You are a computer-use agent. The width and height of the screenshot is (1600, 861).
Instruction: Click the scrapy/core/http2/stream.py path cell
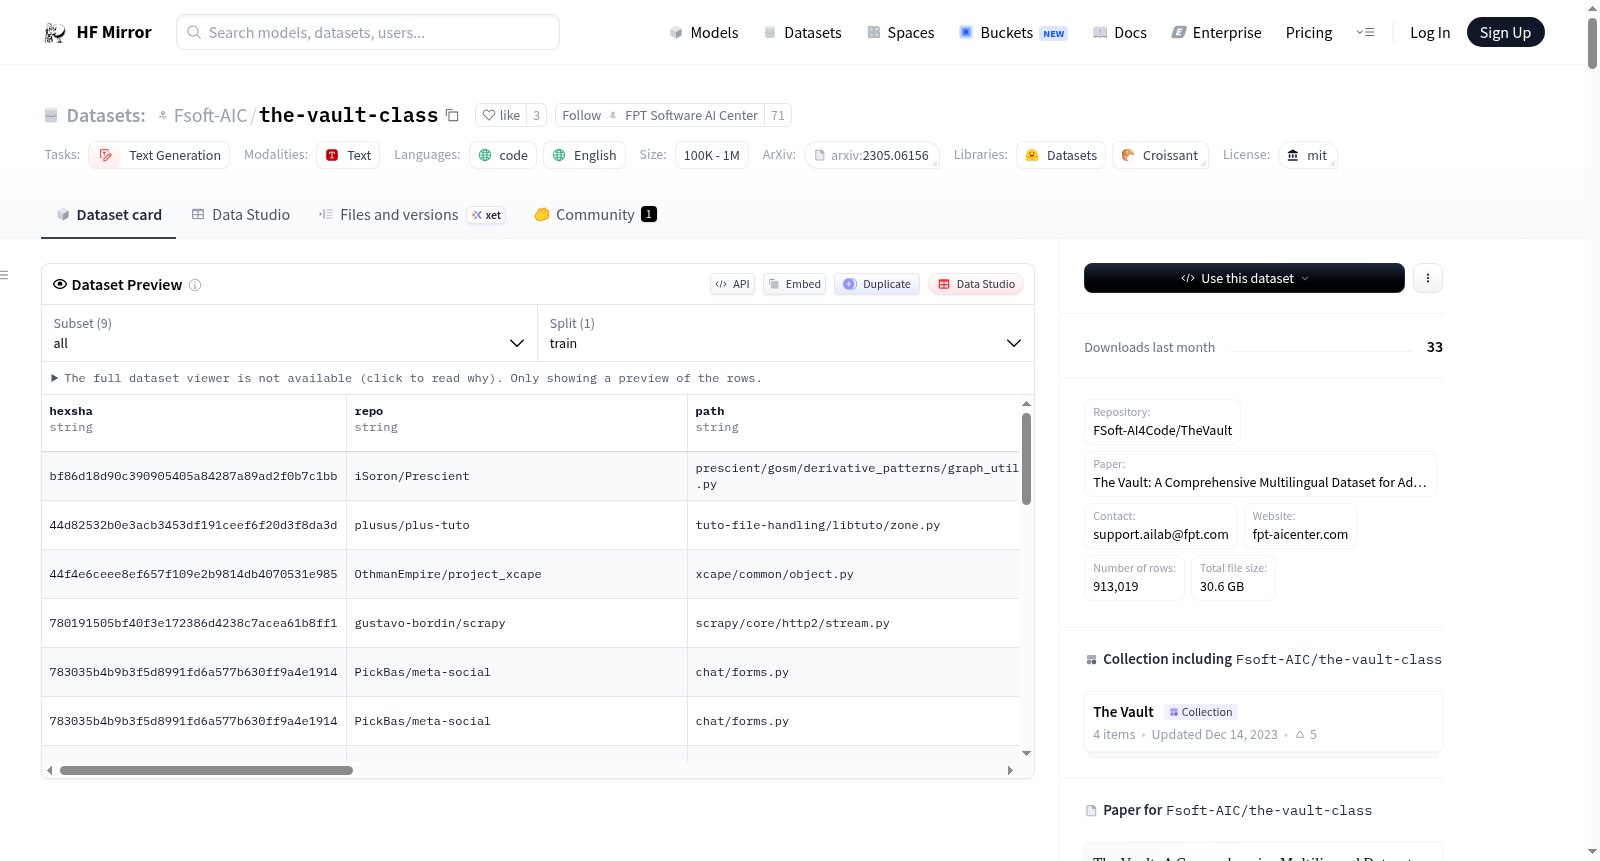click(854, 623)
